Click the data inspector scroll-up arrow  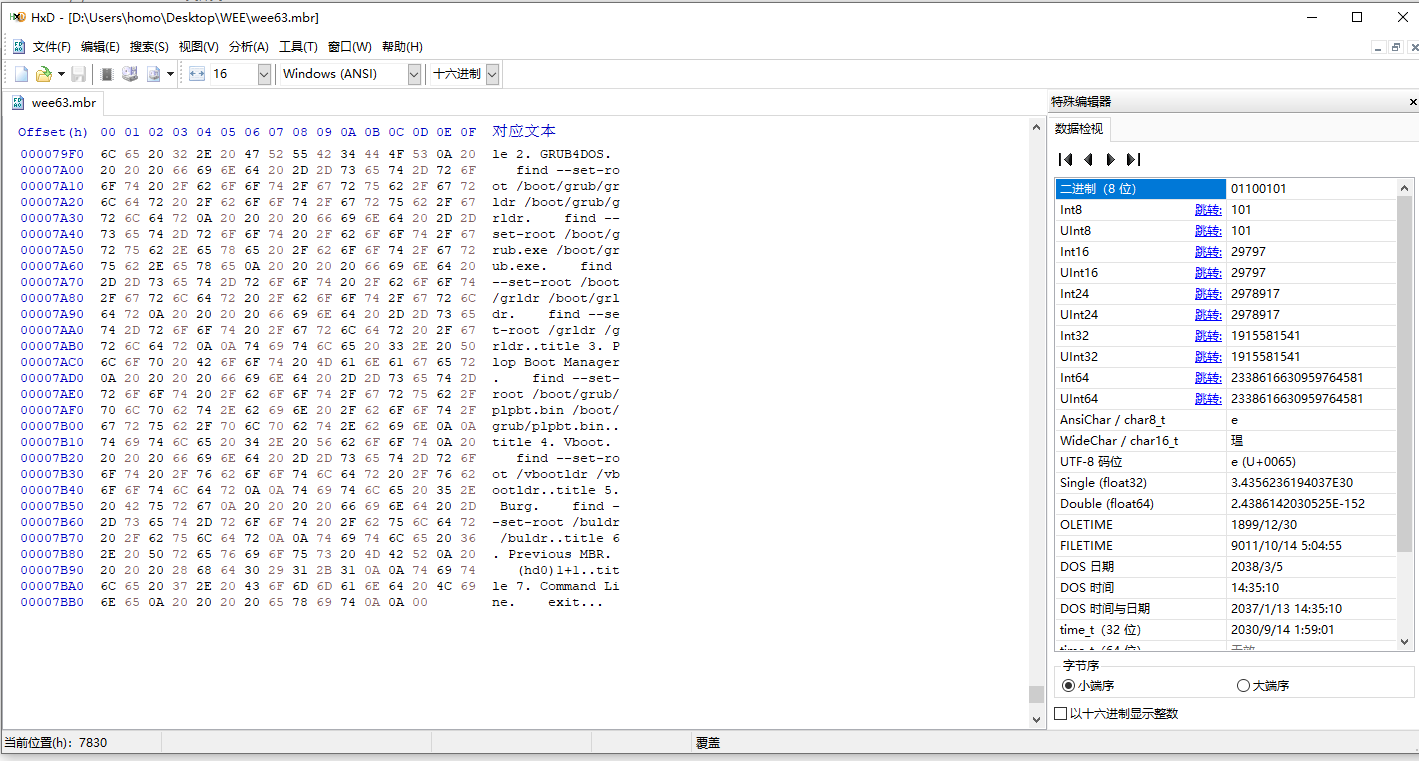[x=1405, y=188]
